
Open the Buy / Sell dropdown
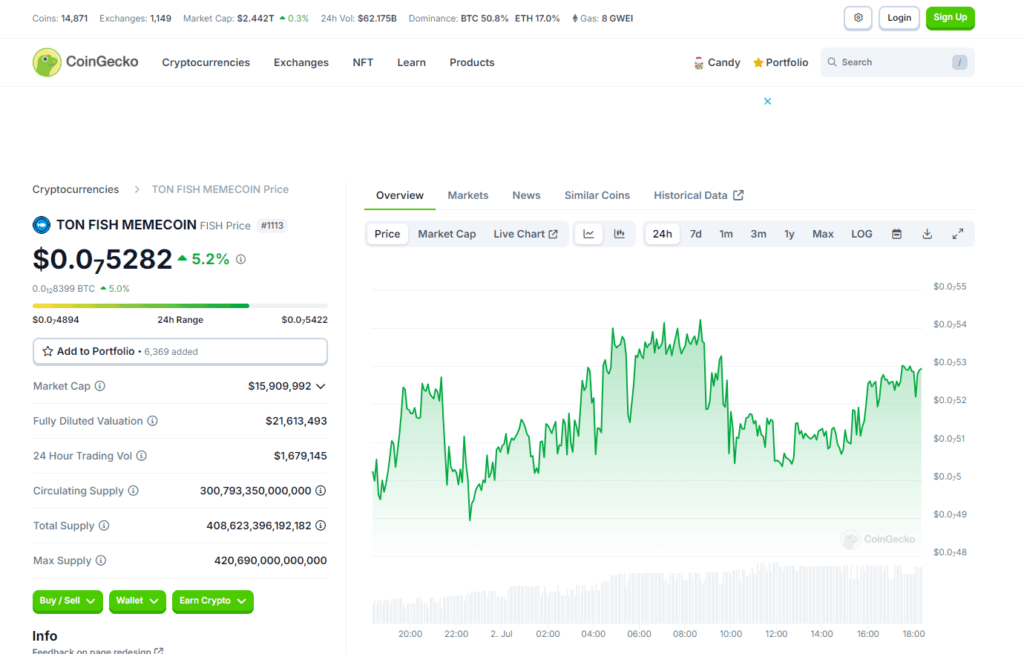67,601
